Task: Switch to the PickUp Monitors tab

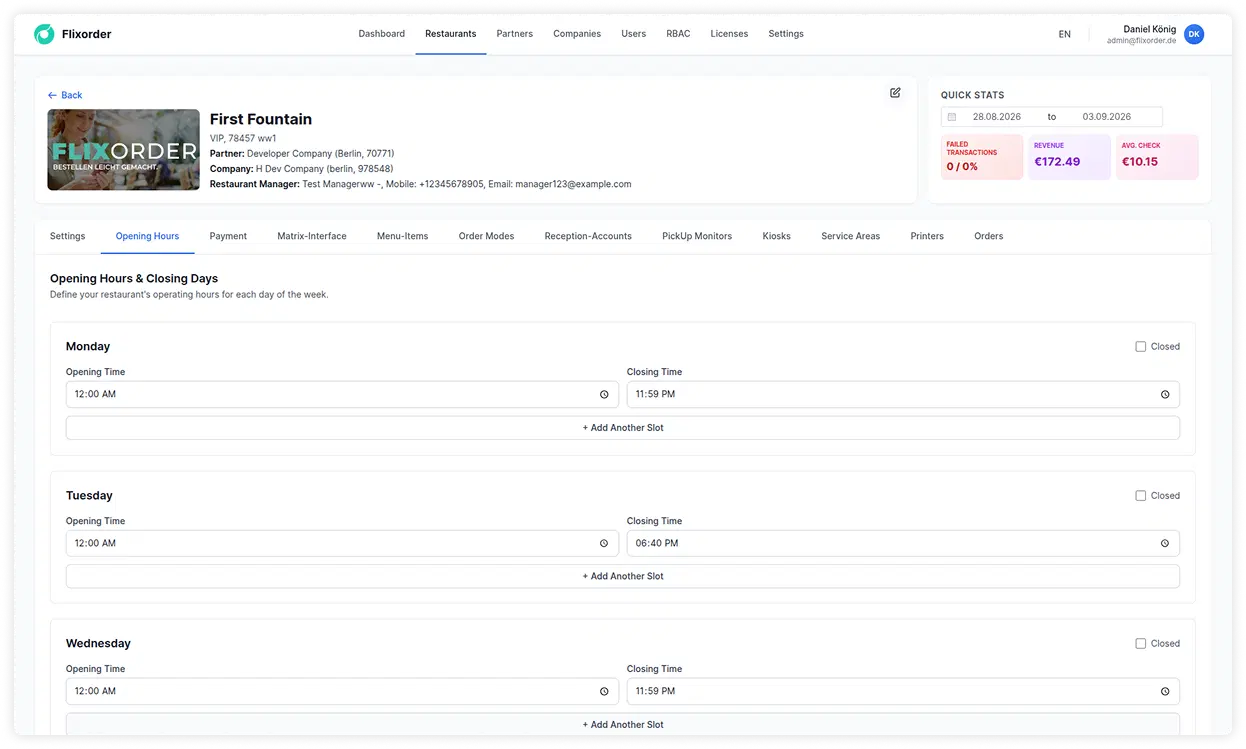Action: click(x=697, y=237)
